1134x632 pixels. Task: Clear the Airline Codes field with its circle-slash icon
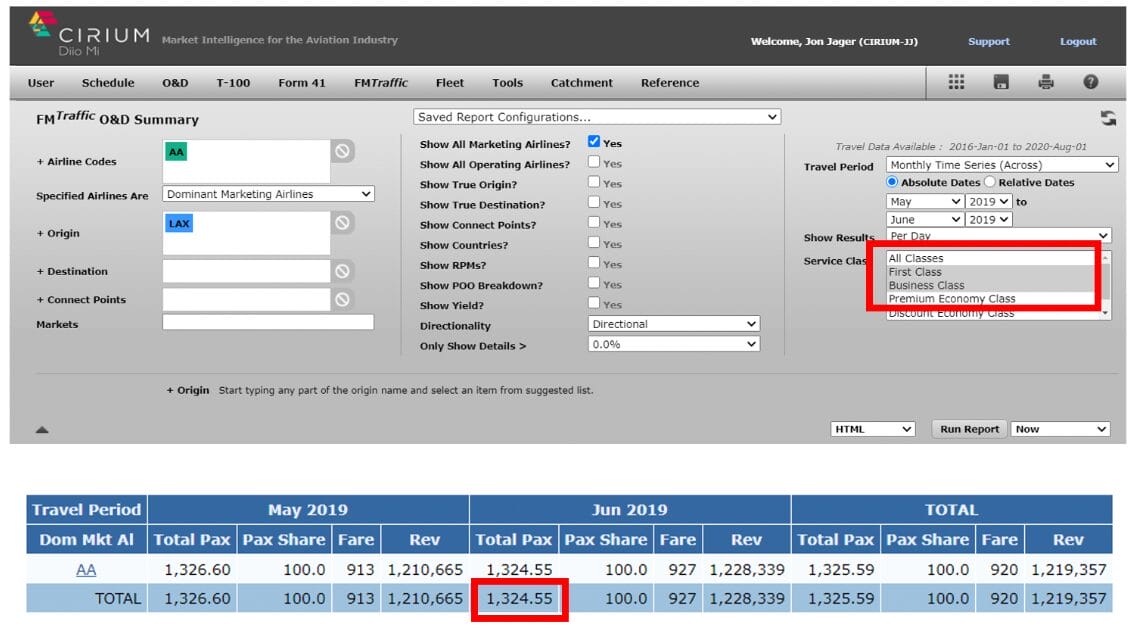[343, 151]
